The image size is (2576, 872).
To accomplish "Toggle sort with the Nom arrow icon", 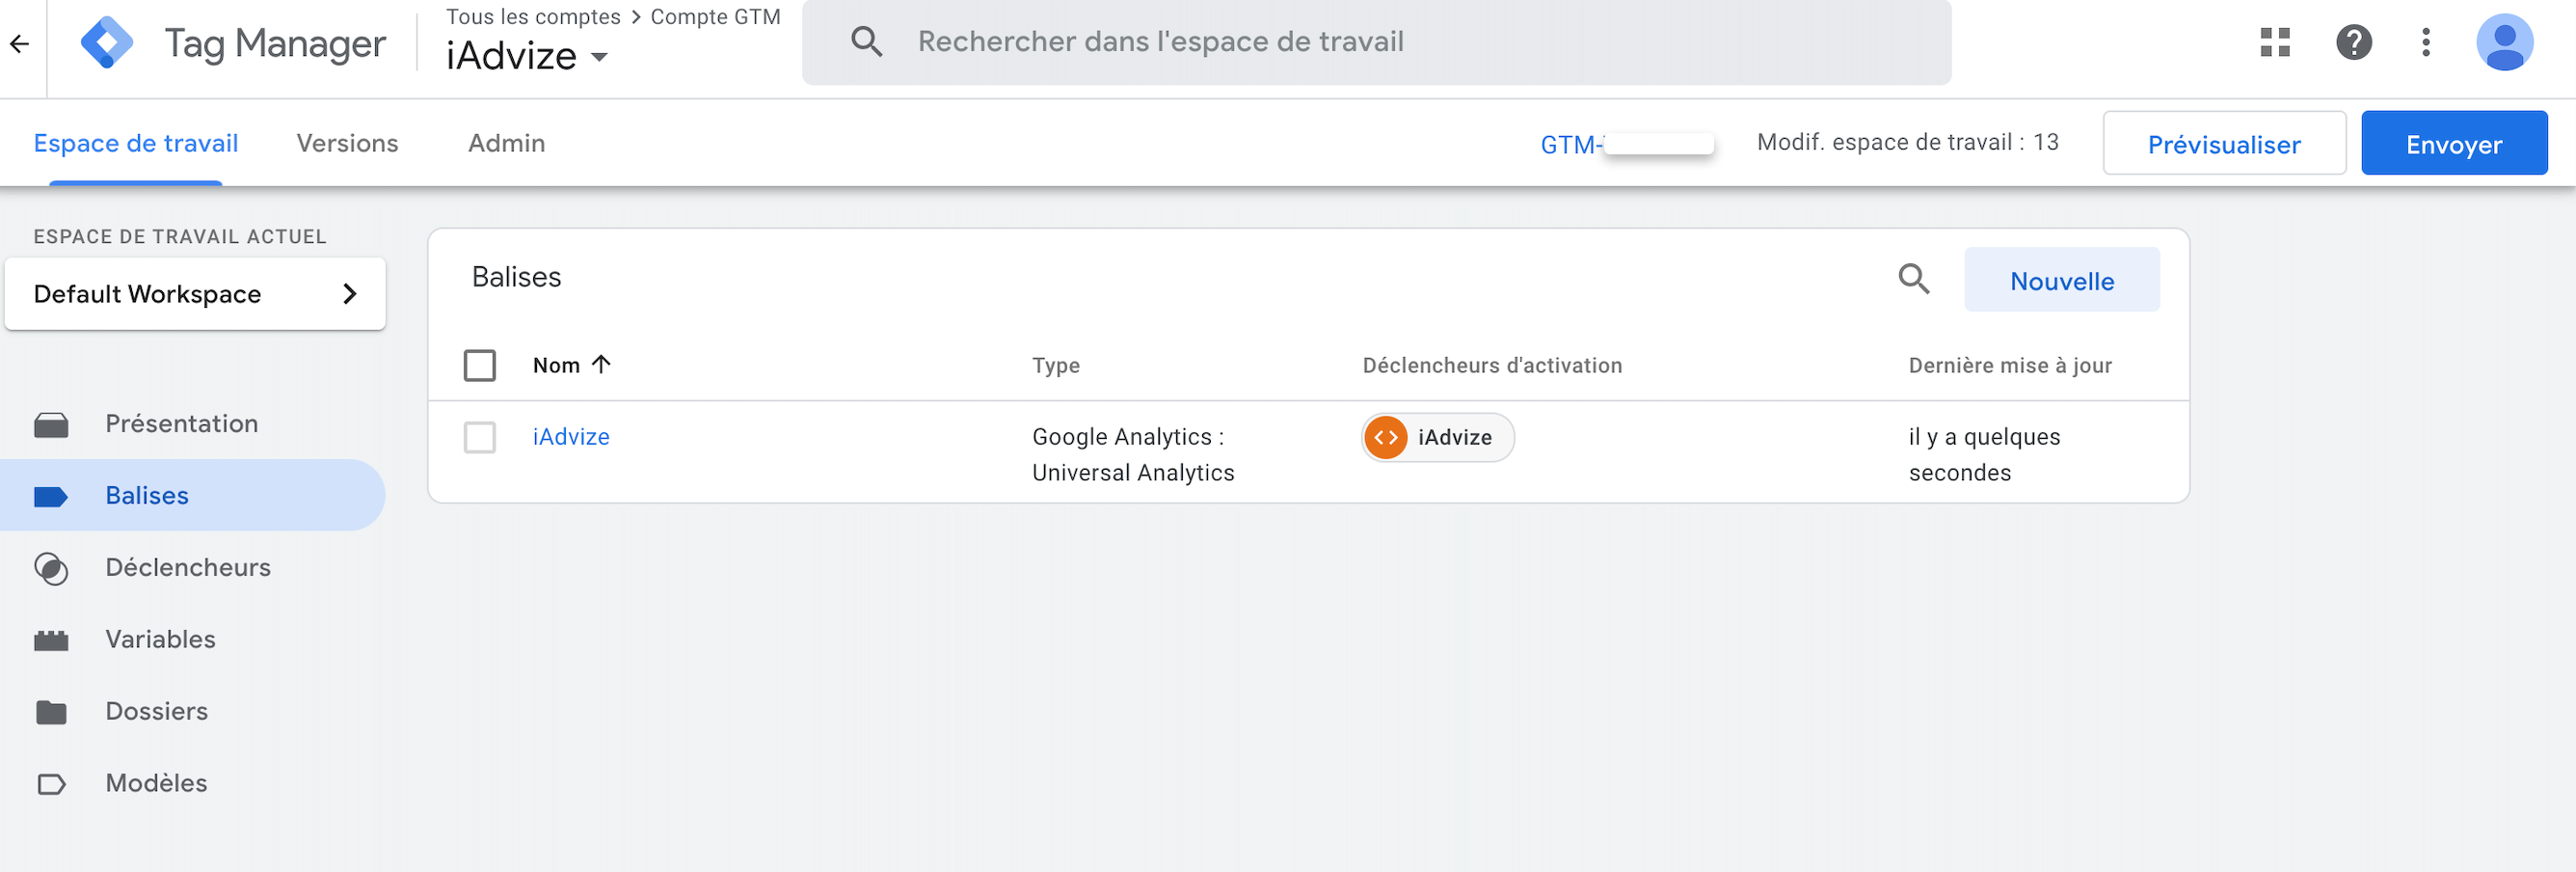I will (601, 364).
